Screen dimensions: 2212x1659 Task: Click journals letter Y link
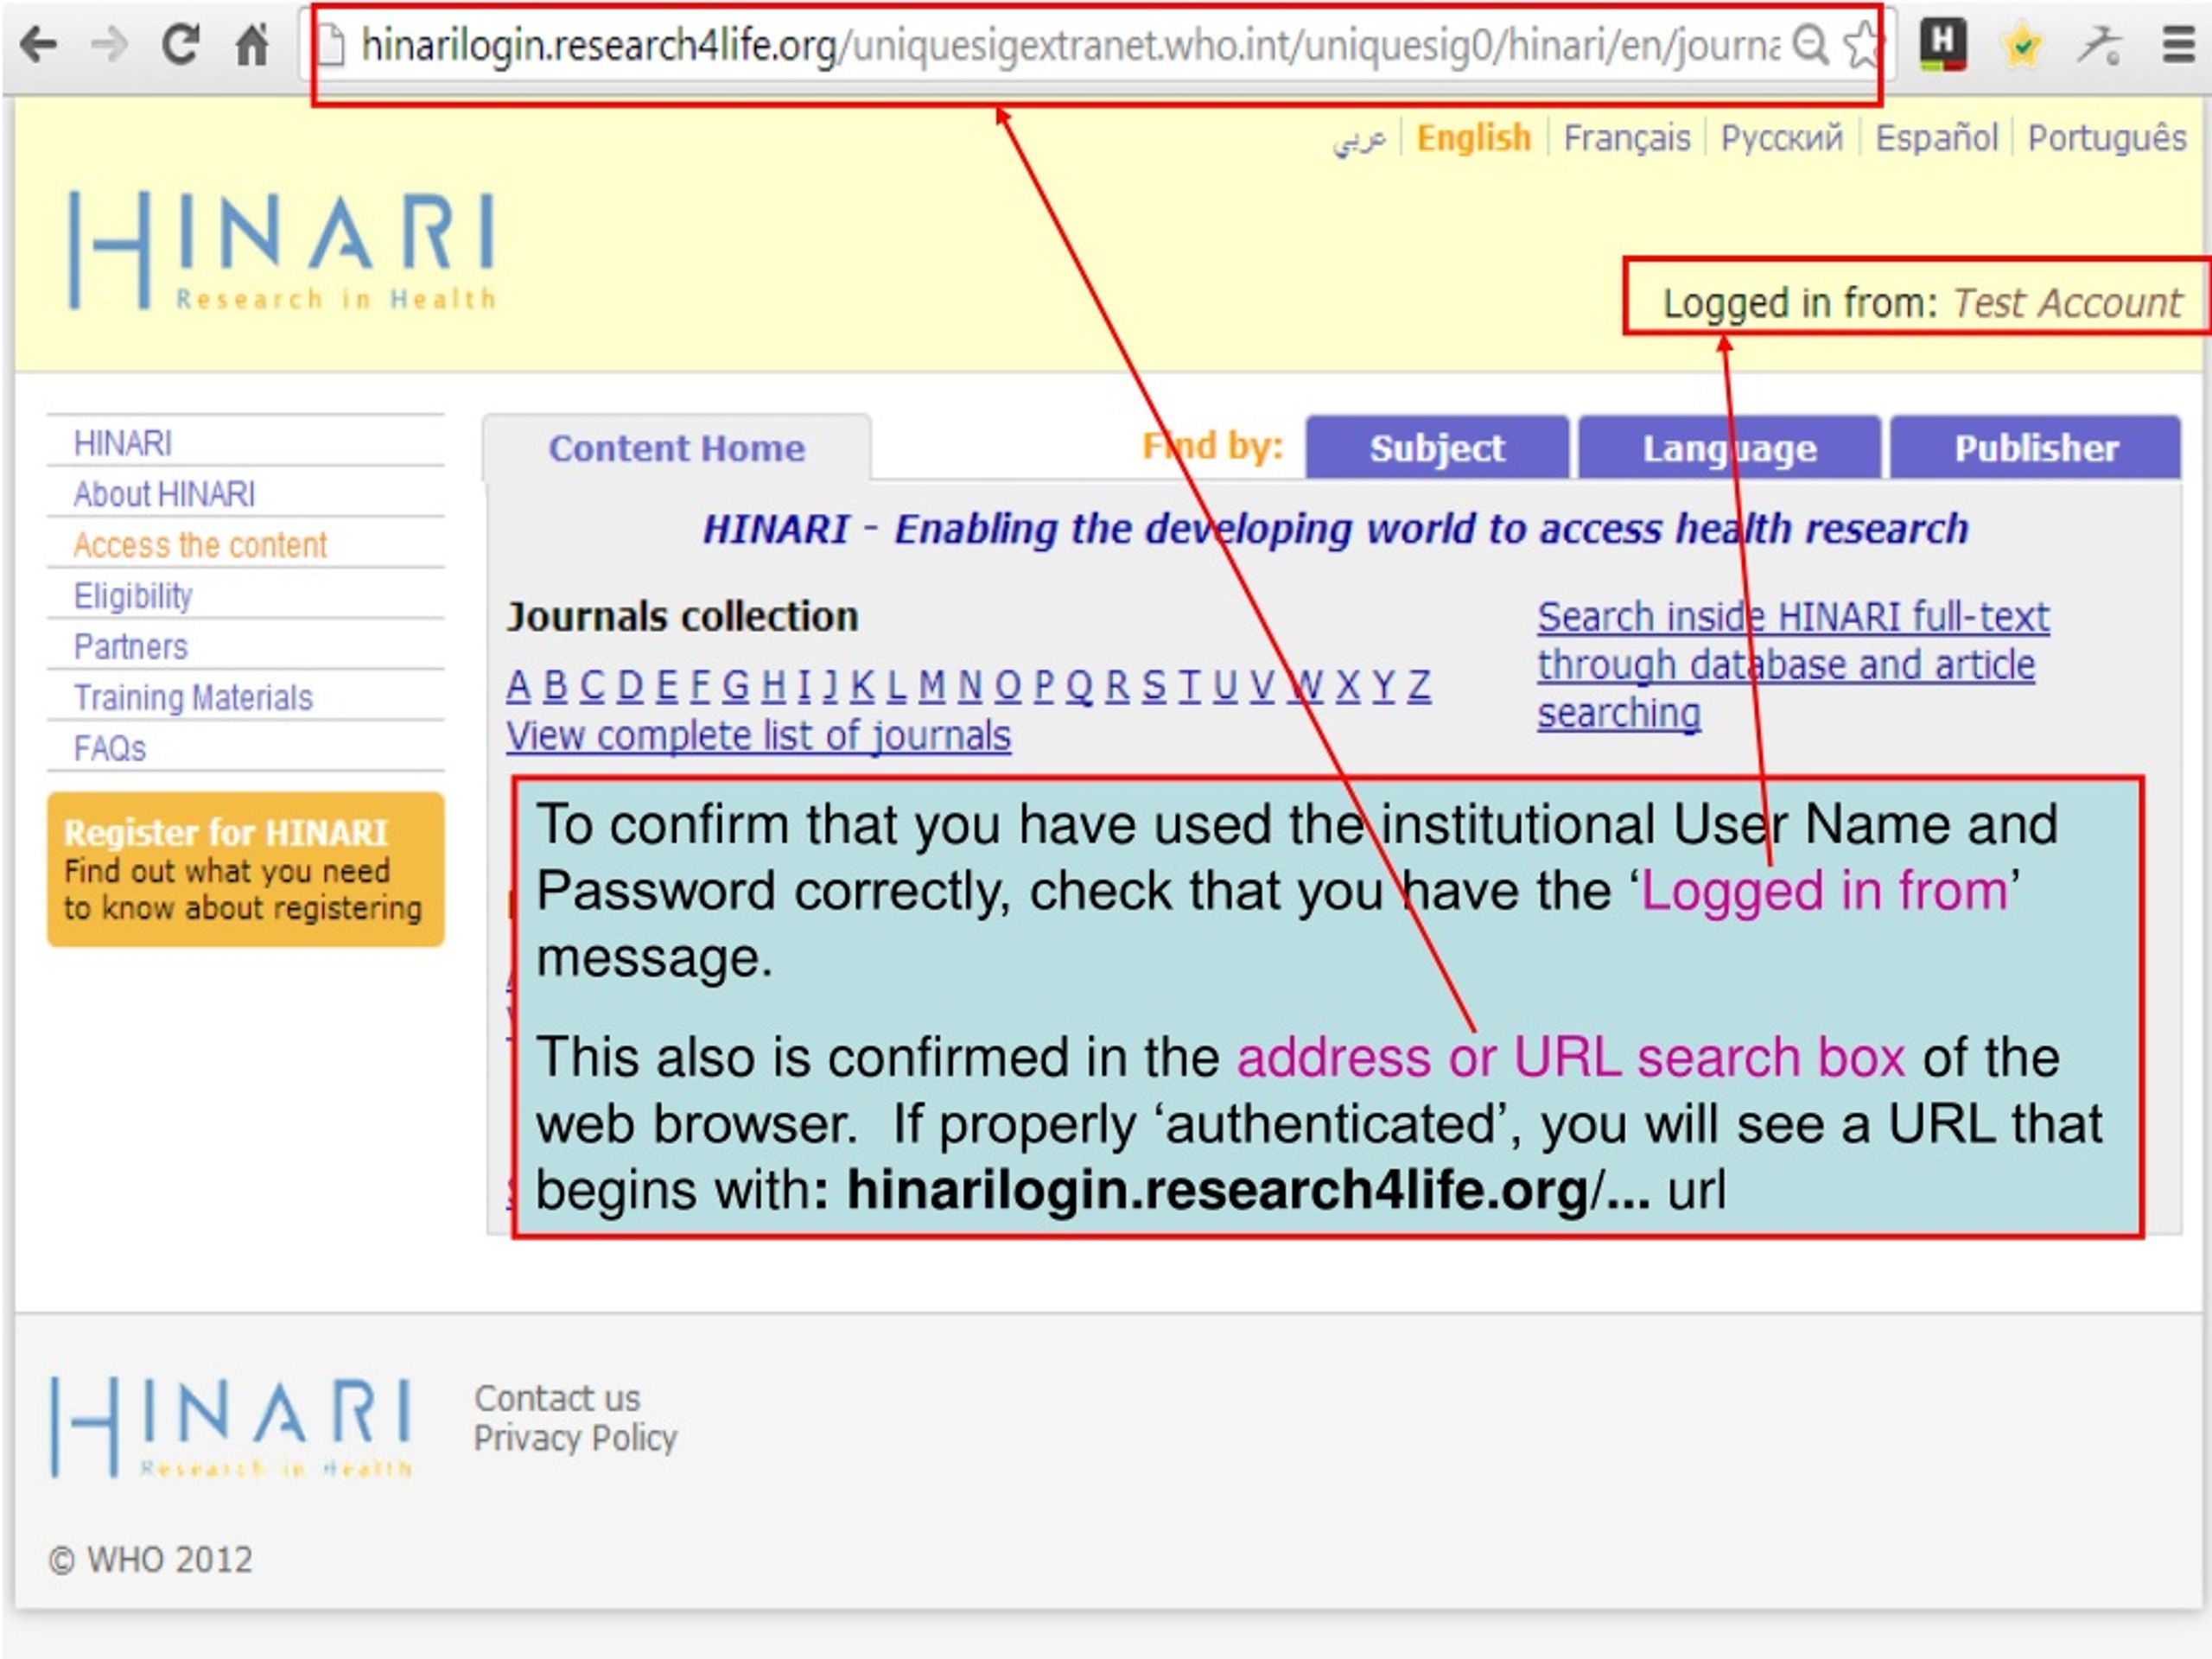[x=1384, y=686]
